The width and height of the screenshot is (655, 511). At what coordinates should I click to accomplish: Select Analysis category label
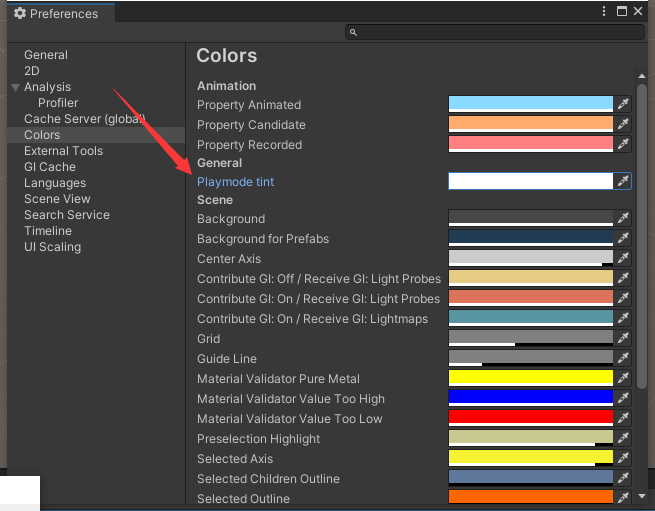(x=48, y=87)
